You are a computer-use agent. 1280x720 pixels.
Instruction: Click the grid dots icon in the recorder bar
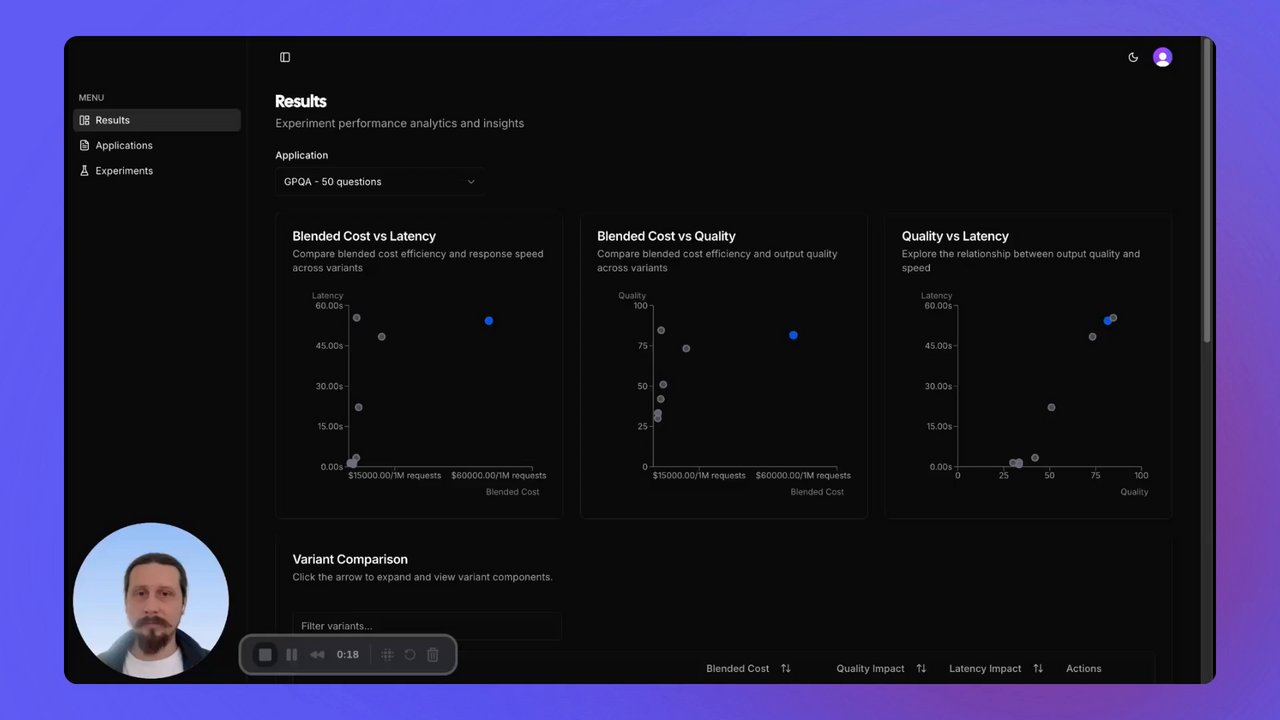pyautogui.click(x=387, y=655)
